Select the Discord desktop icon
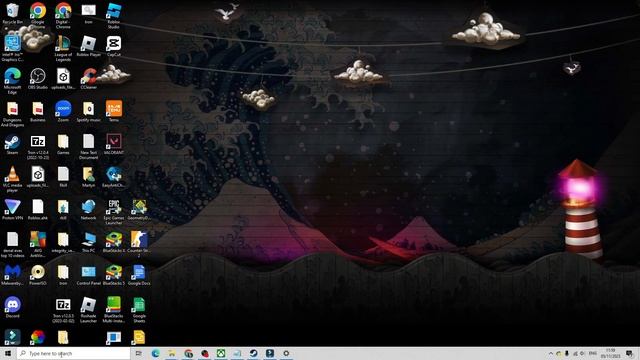The width and height of the screenshot is (640, 360). point(12,307)
